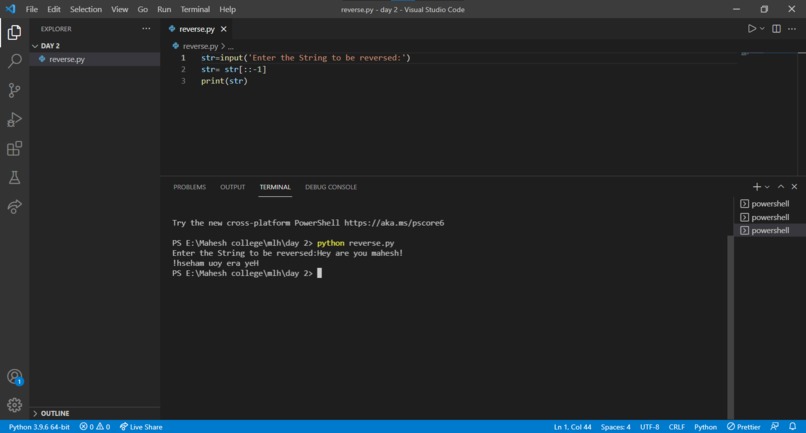This screenshot has height=433, width=806.
Task: Switch to the PROBLEMS panel tab
Action: 189,187
